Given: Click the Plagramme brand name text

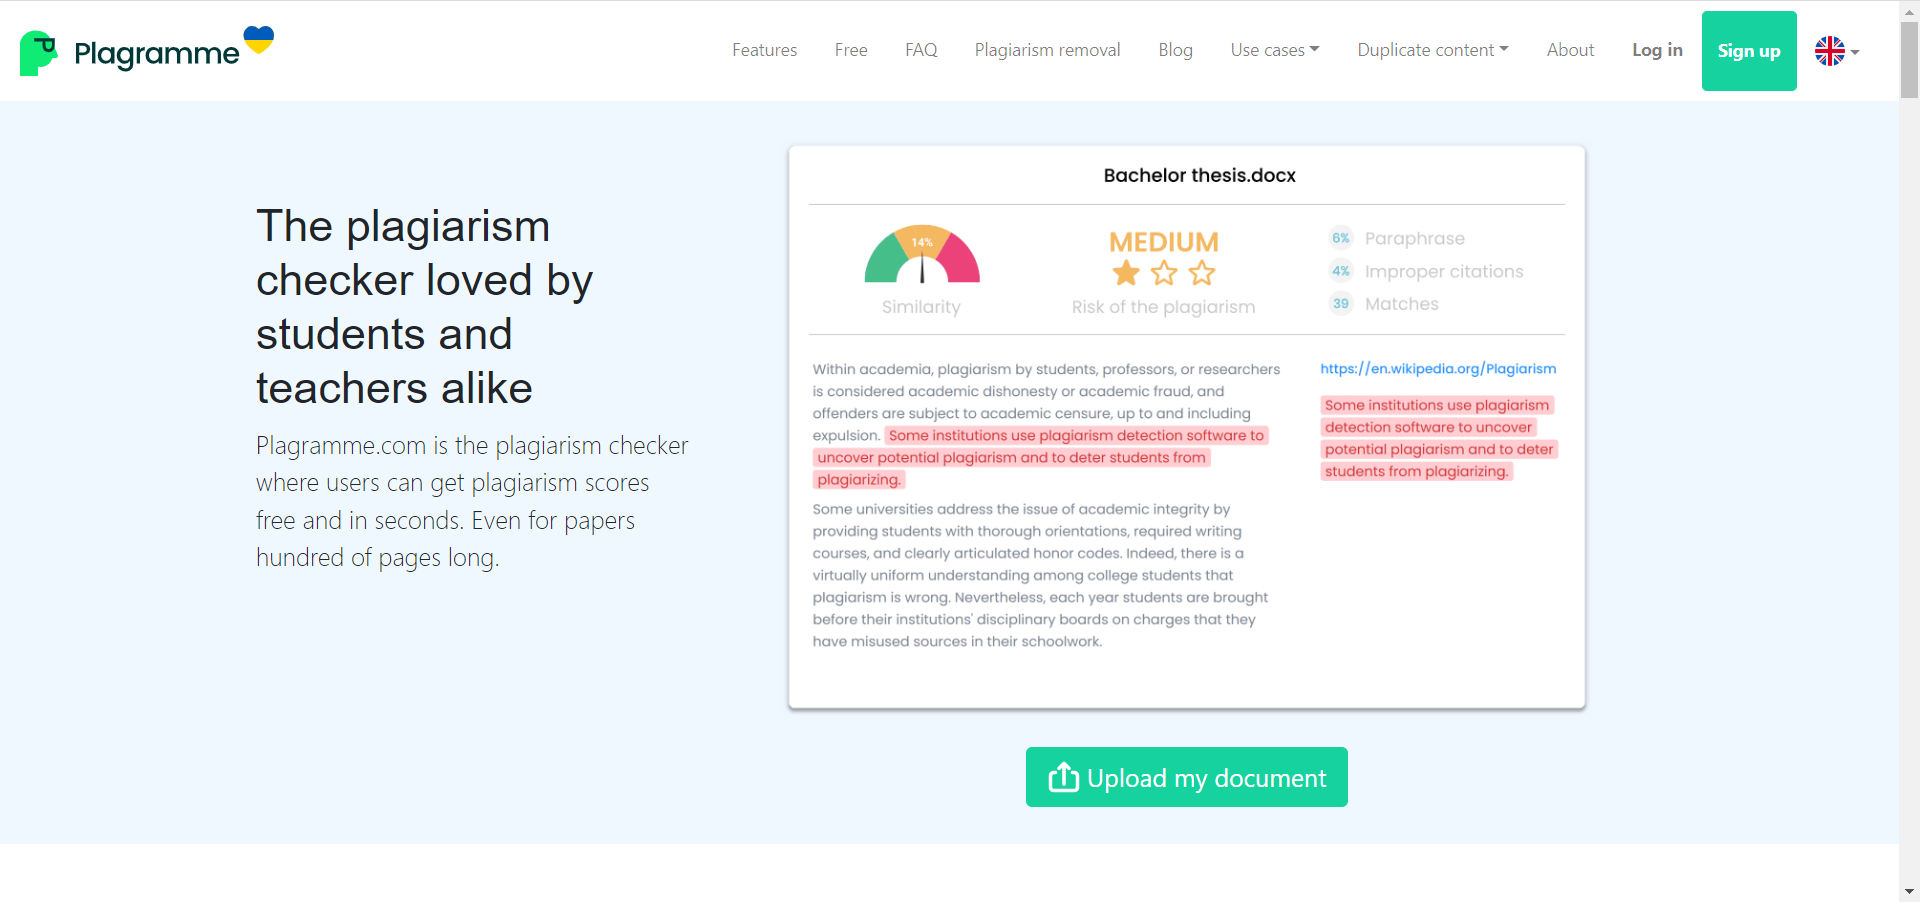Looking at the screenshot, I should pyautogui.click(x=157, y=53).
